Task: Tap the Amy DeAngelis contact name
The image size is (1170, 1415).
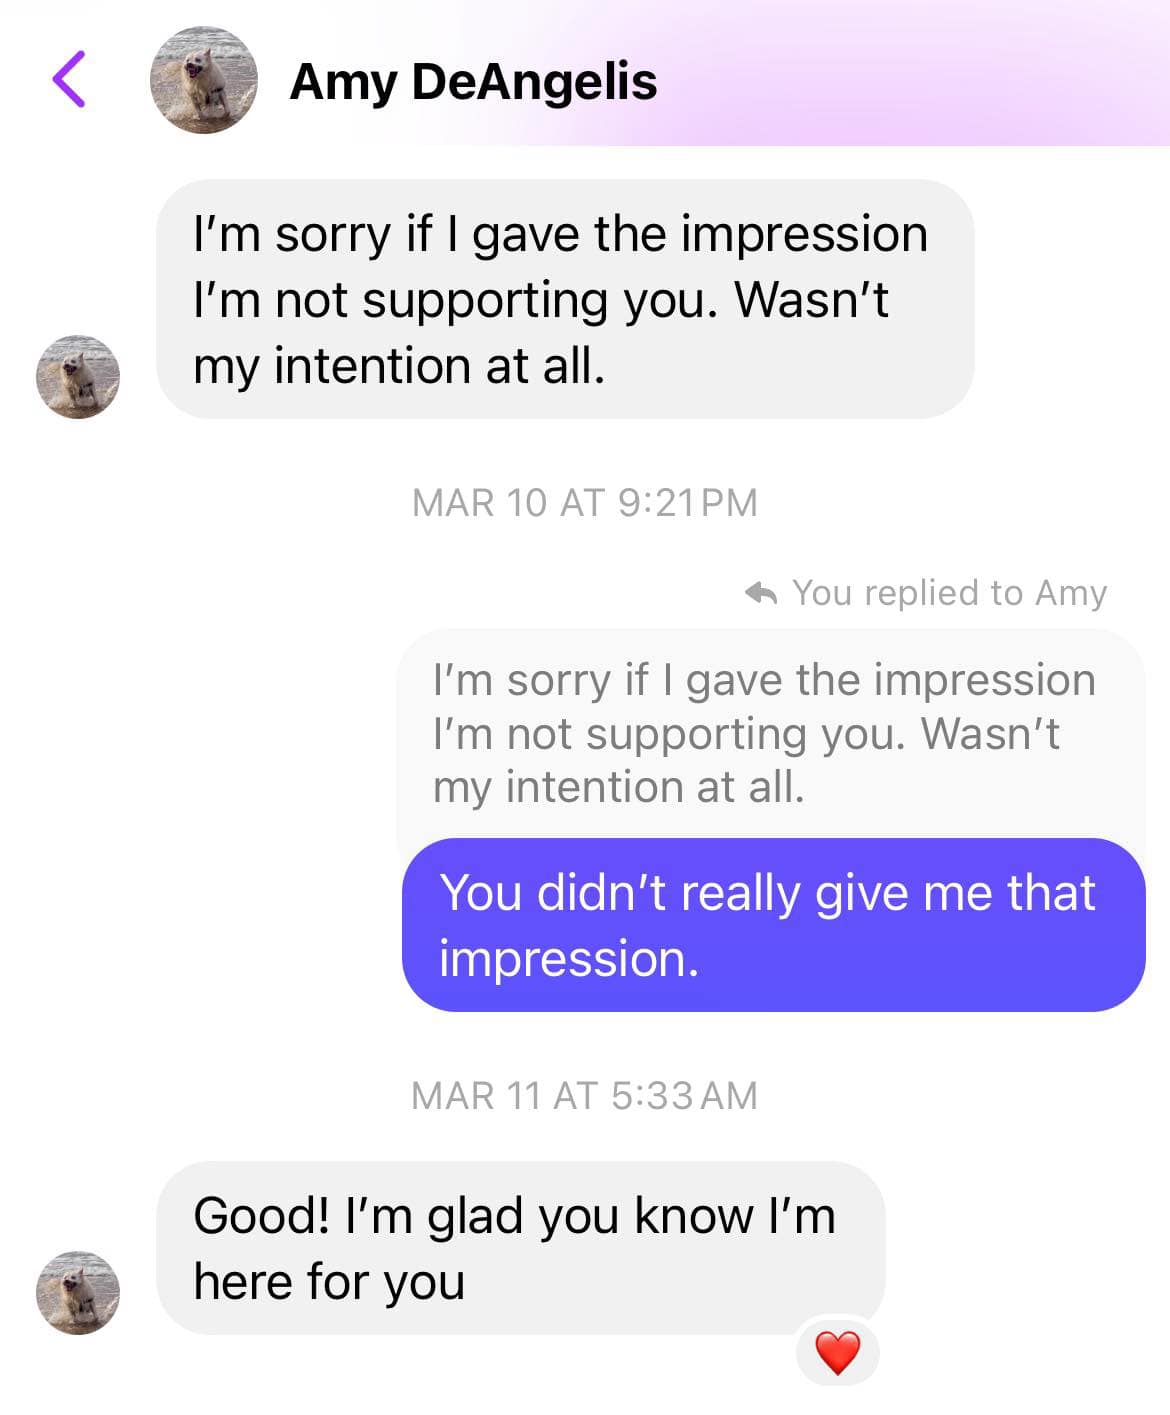Action: (473, 81)
